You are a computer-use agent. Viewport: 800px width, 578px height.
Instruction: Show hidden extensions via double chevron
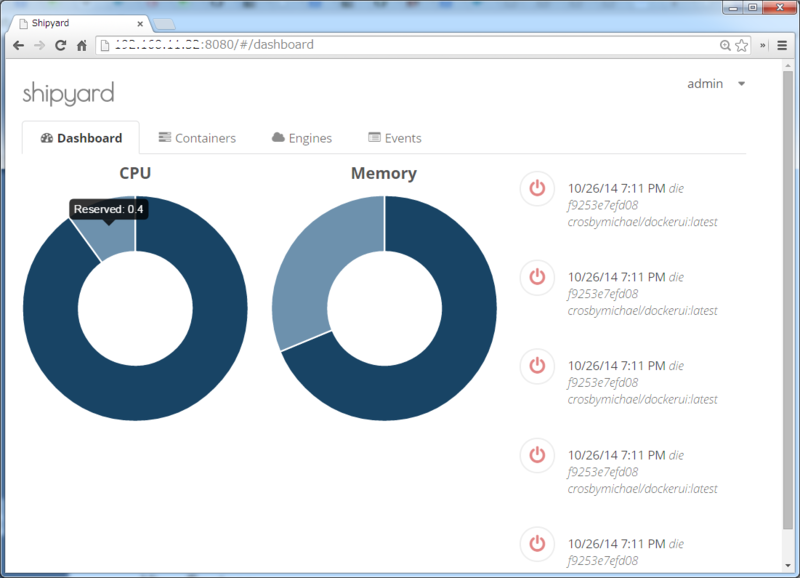[763, 45]
